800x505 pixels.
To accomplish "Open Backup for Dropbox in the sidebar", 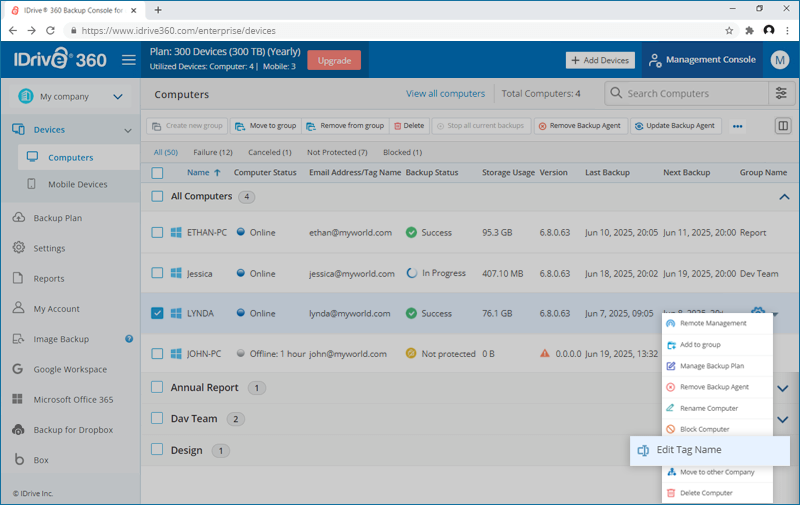I will (x=73, y=430).
